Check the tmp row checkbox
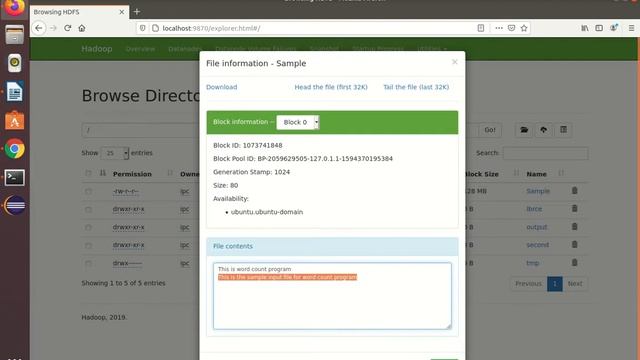The width and height of the screenshot is (640, 360). pos(88,263)
